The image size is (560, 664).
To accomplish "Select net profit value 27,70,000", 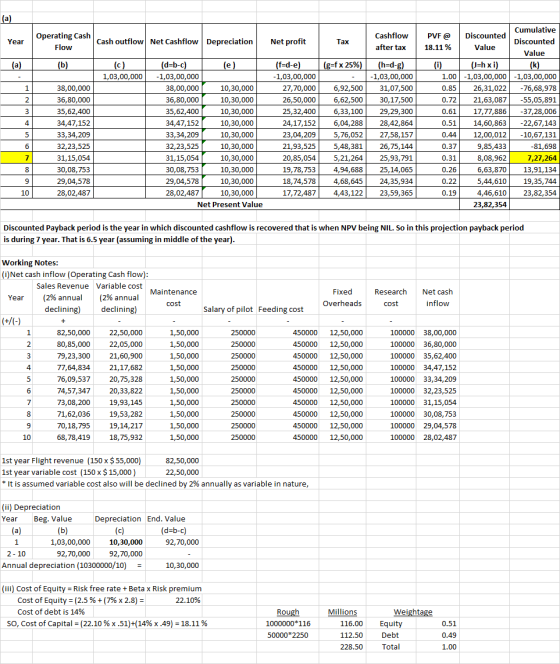I will (299, 88).
